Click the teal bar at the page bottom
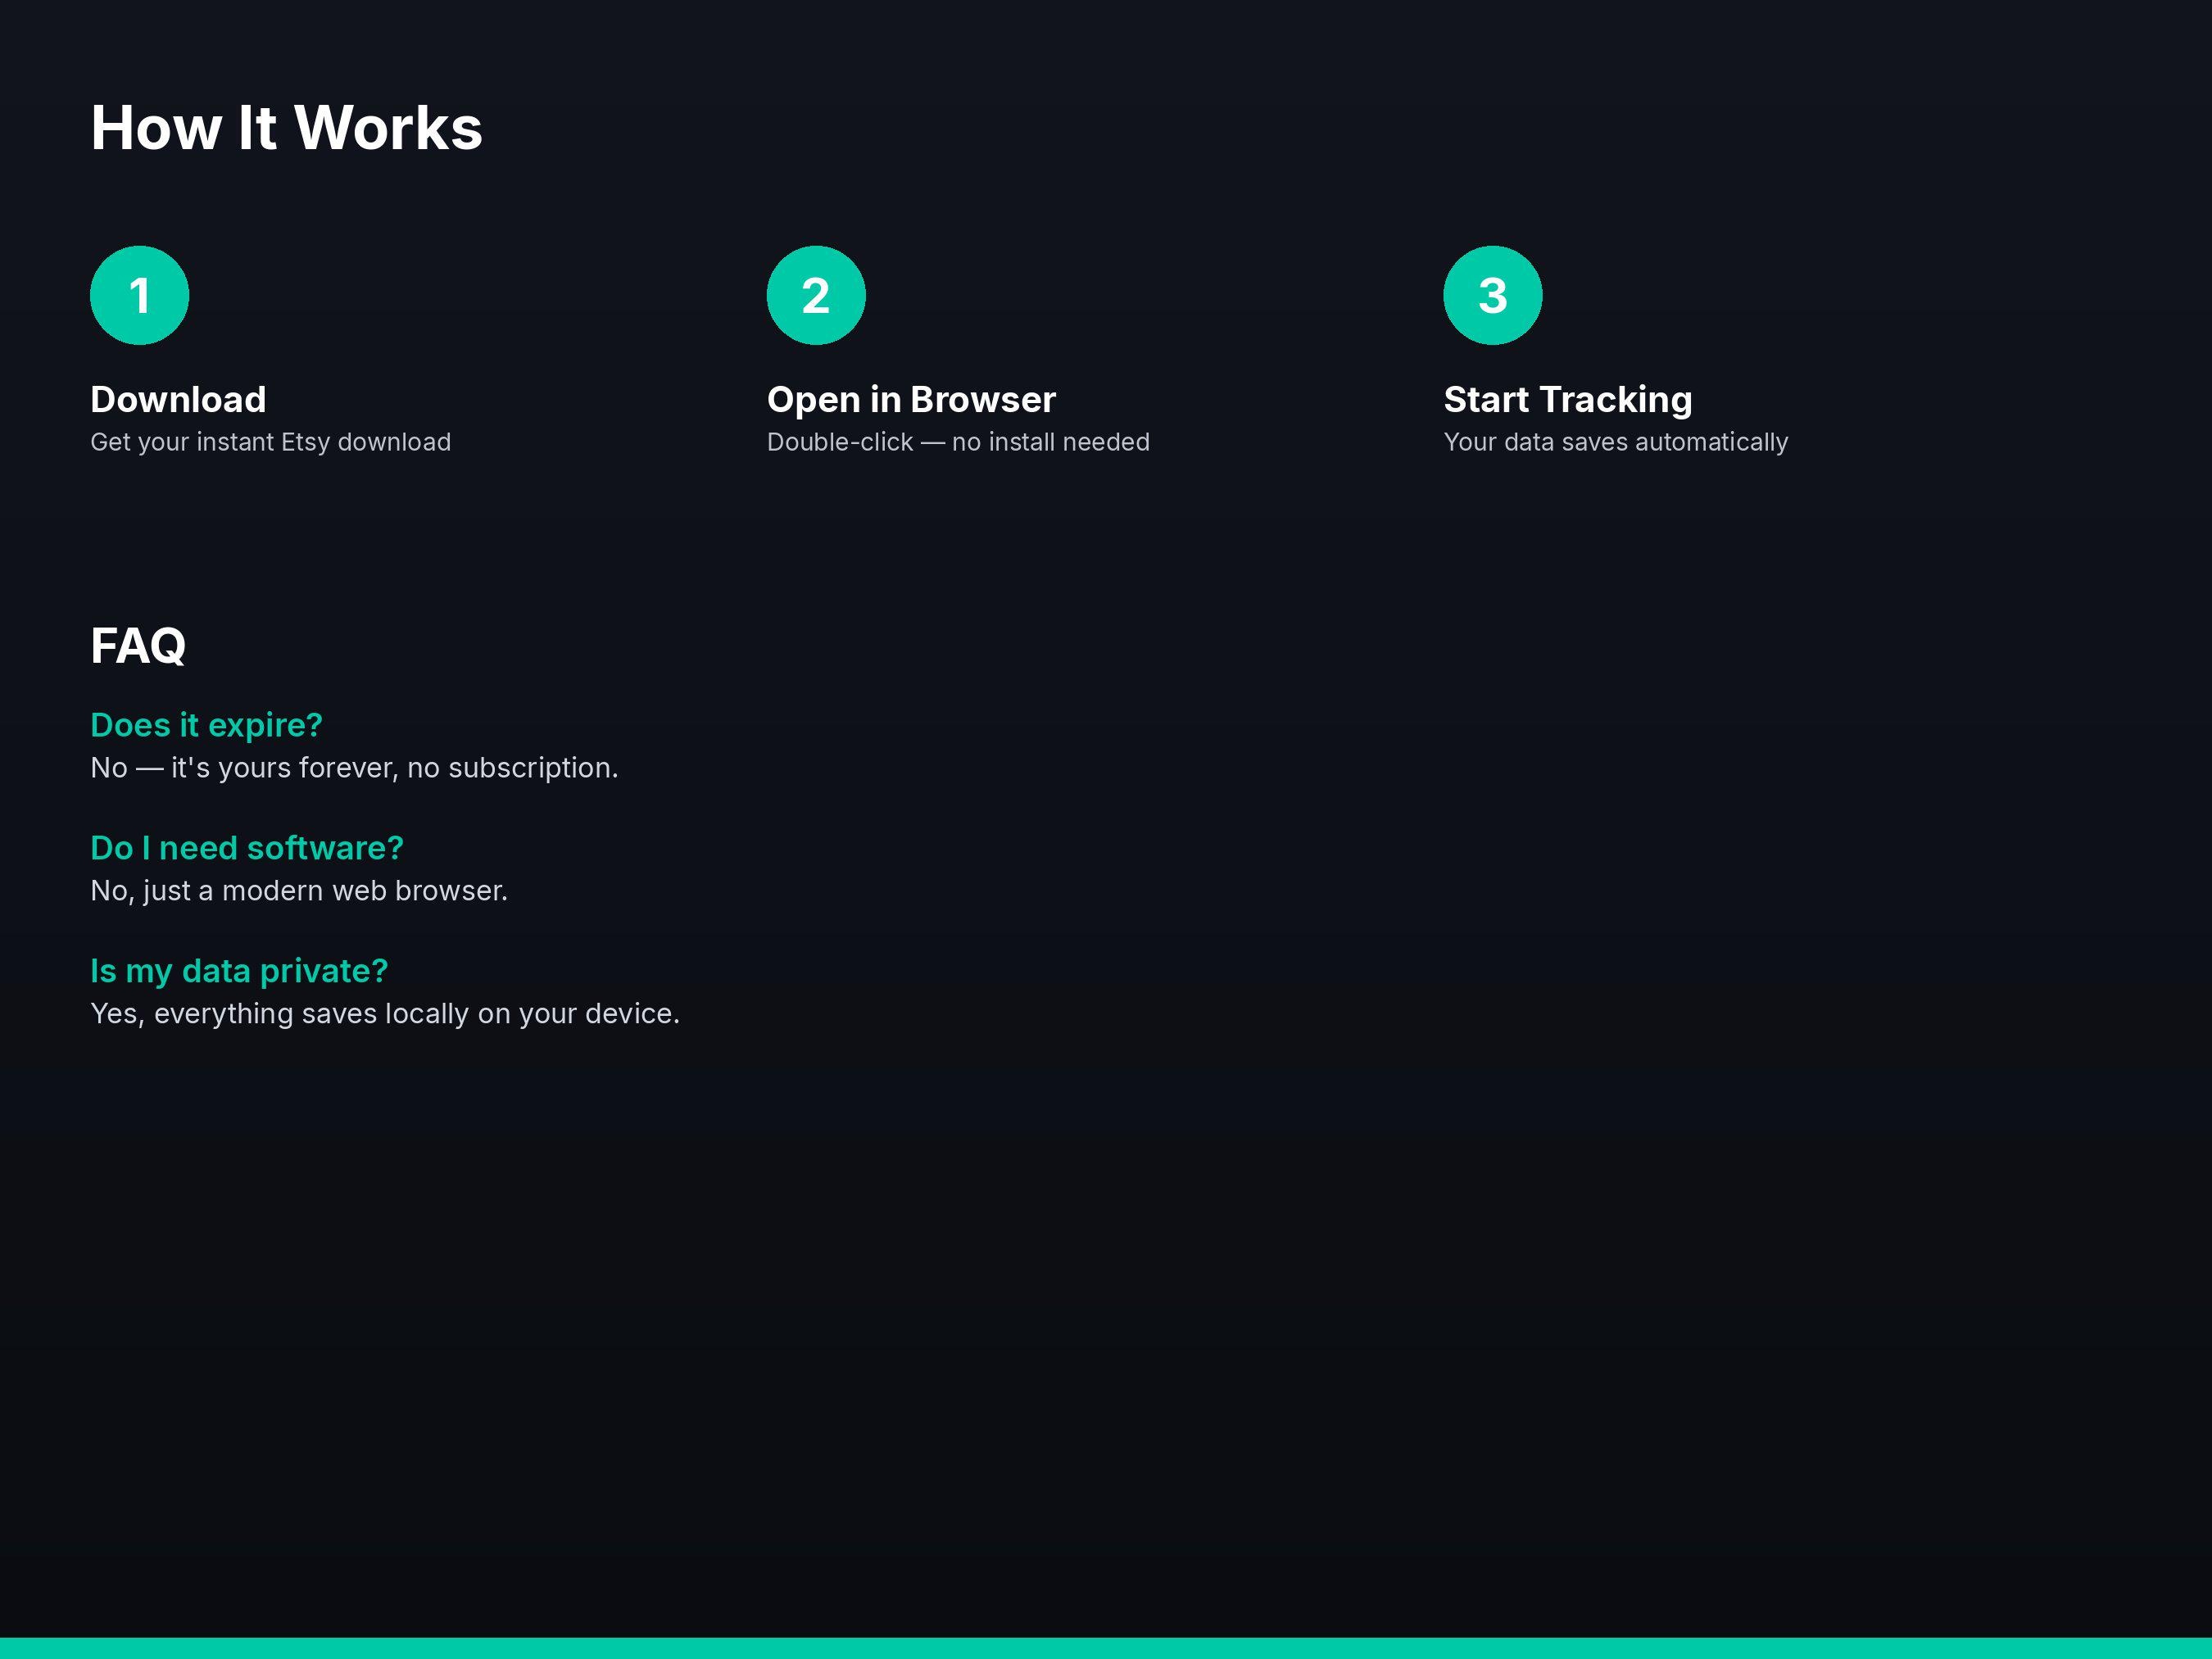Image resolution: width=2212 pixels, height=1659 pixels. [1106, 1648]
